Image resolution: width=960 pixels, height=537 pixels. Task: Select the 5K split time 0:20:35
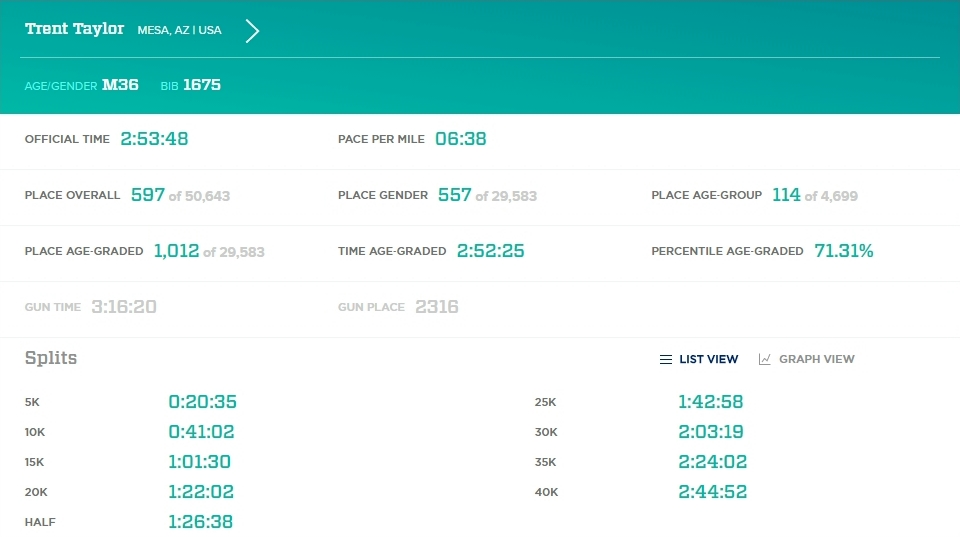point(202,402)
